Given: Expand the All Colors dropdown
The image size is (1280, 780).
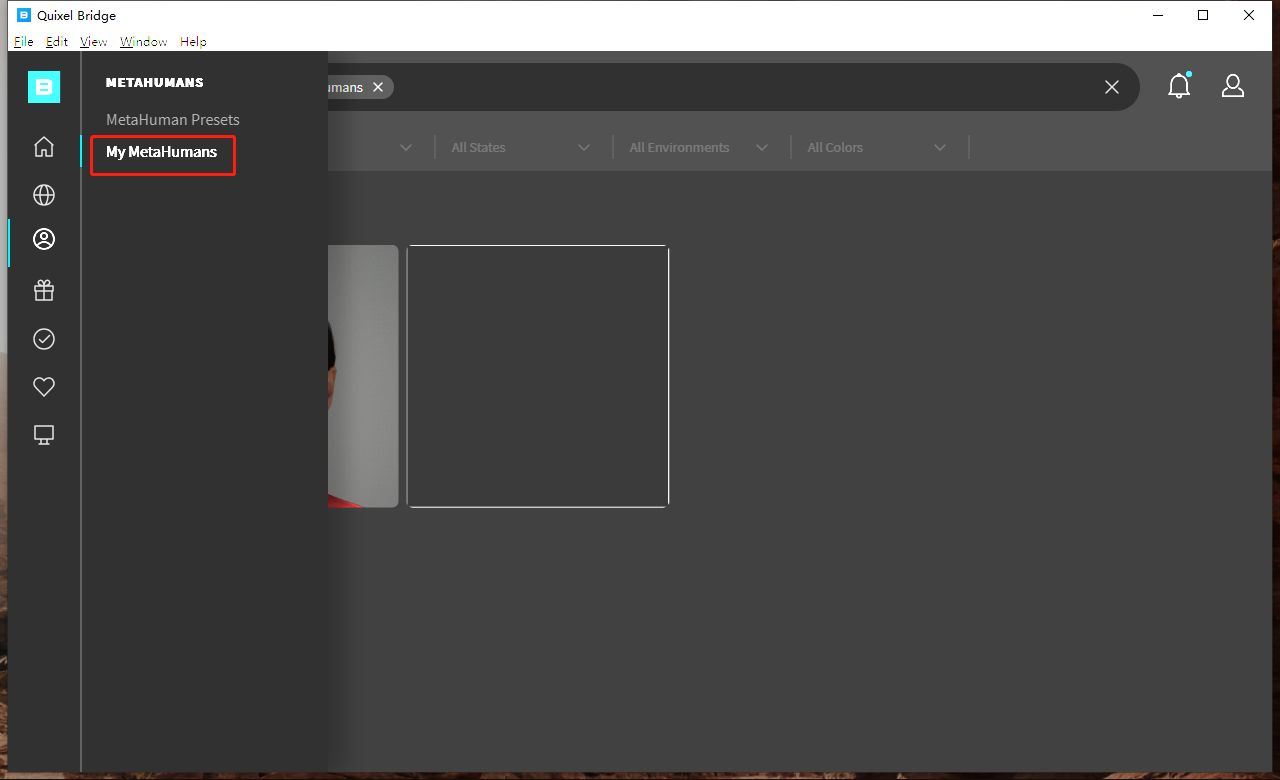Looking at the screenshot, I should pos(877,147).
